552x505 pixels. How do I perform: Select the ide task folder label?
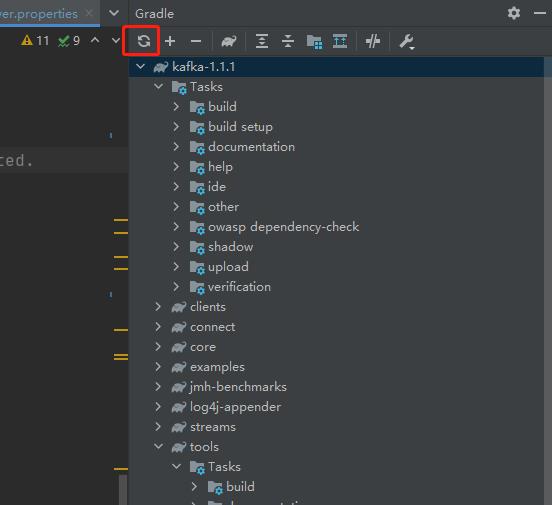coord(217,187)
